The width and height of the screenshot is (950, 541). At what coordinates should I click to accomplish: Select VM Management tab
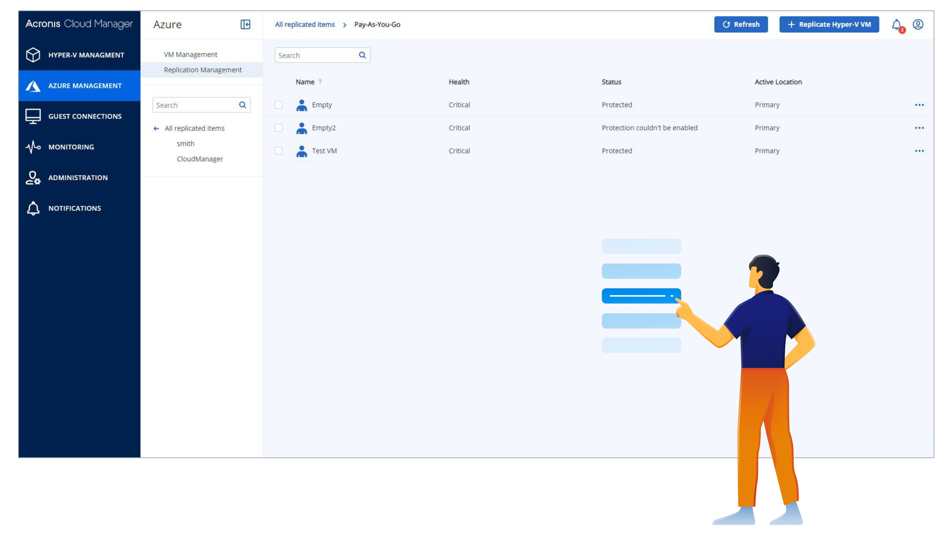(190, 55)
